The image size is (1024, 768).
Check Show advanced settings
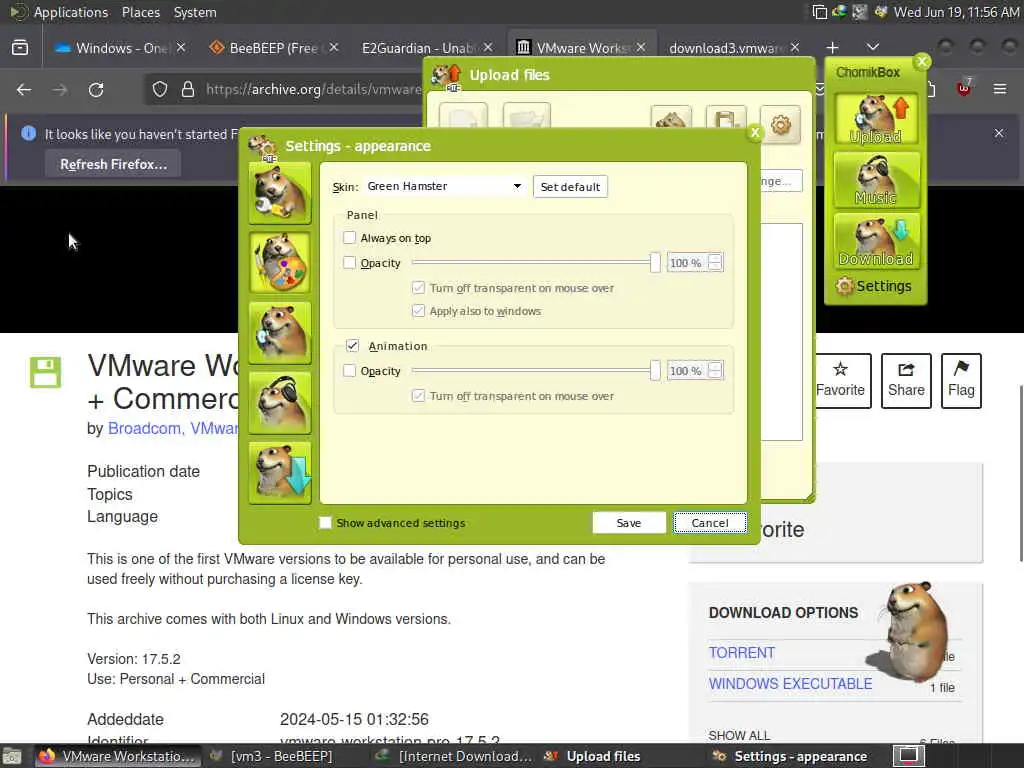[325, 522]
